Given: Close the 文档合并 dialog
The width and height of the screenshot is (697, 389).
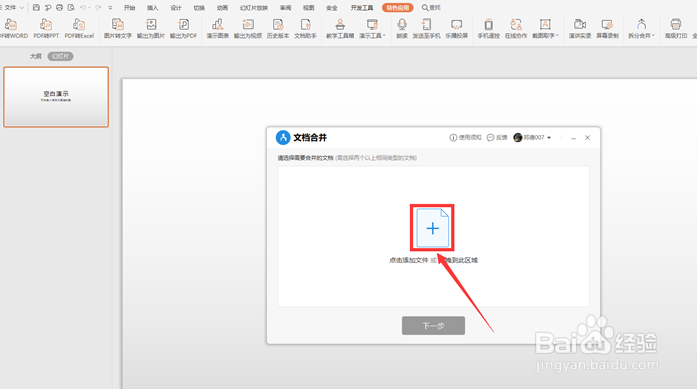Looking at the screenshot, I should [x=587, y=137].
